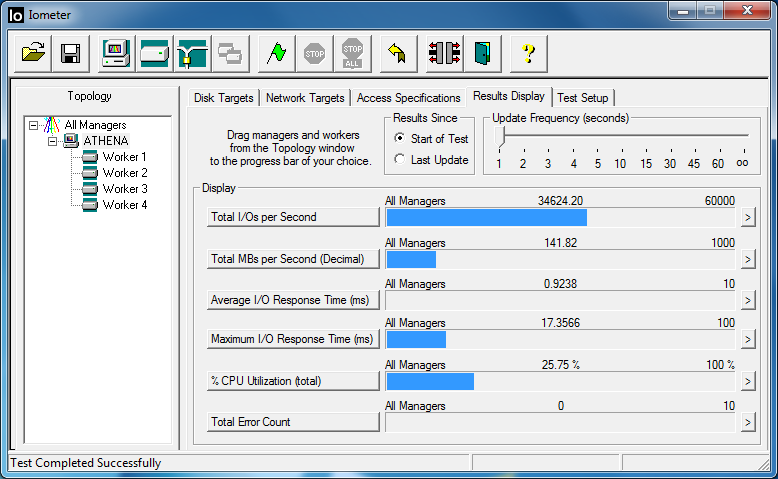Click the 25.75 % CPU value

[561, 365]
